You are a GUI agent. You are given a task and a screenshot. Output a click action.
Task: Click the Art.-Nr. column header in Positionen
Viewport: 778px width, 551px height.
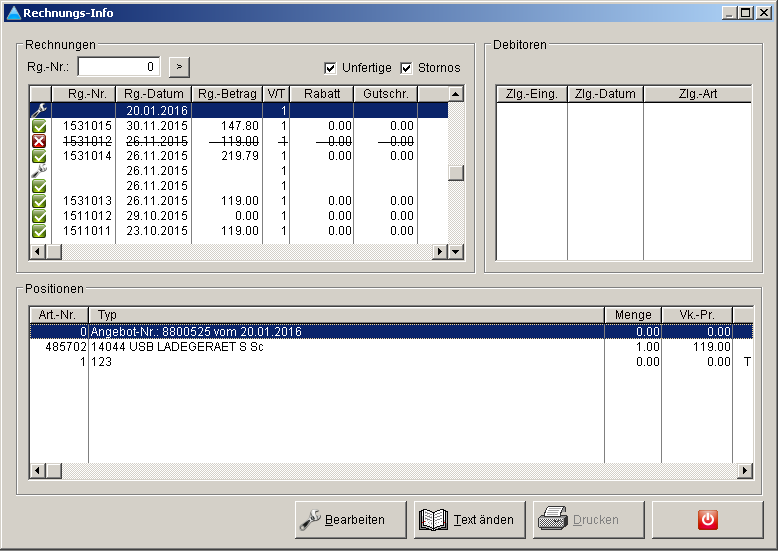(59, 315)
